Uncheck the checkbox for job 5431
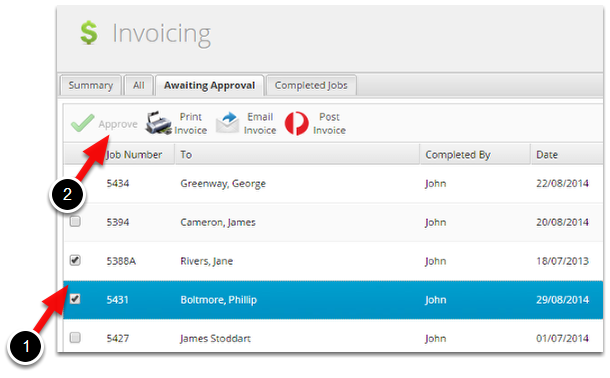Image resolution: width=610 pixels, height=378 pixels. [x=75, y=299]
